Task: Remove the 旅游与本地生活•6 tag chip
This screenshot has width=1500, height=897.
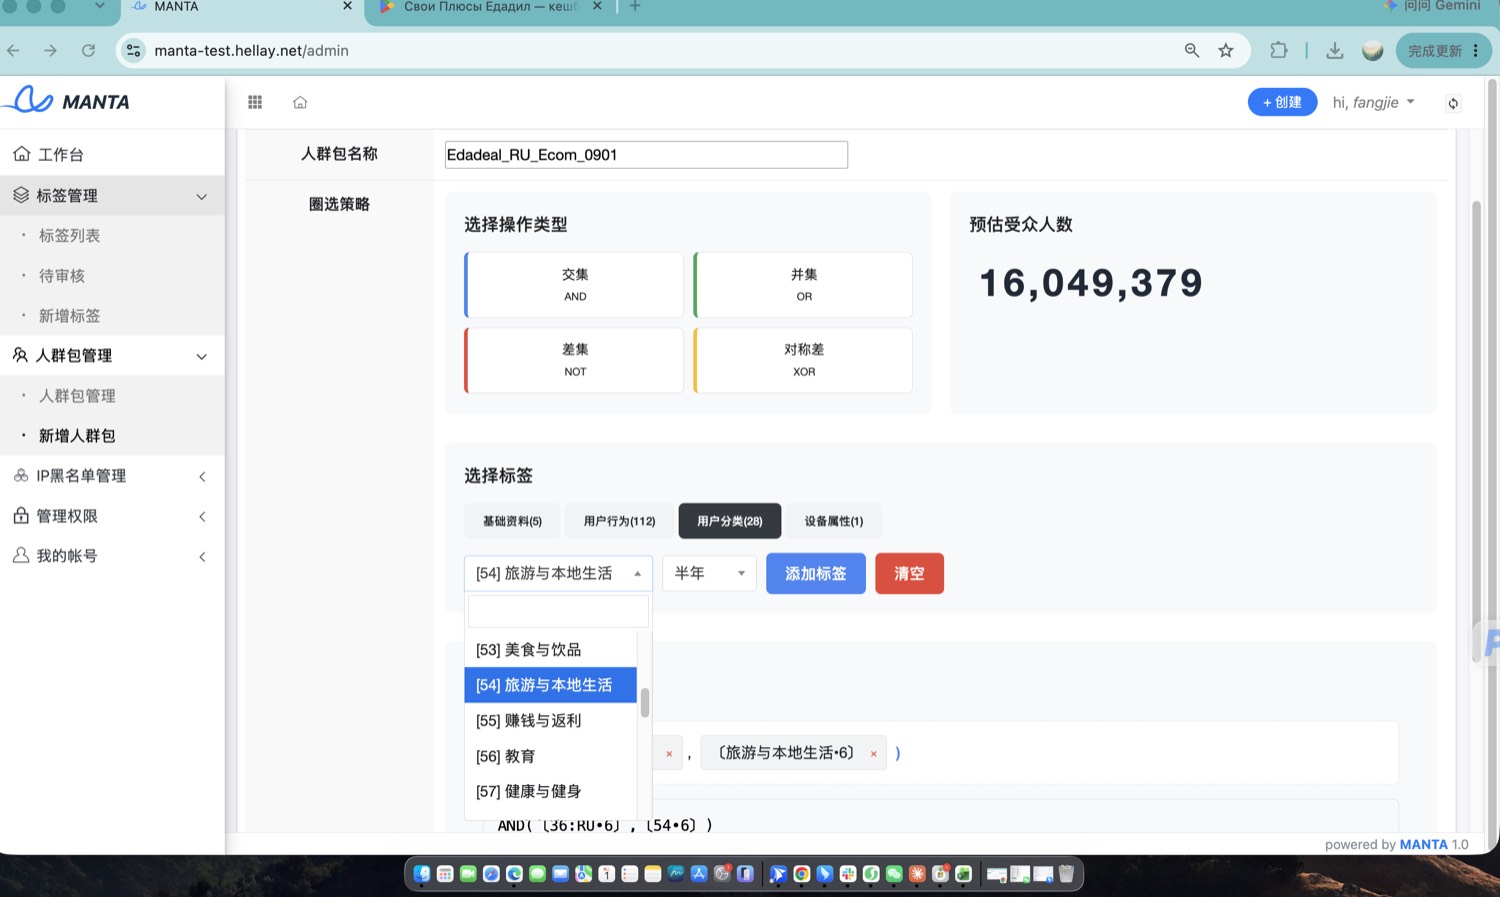Action: coord(873,754)
